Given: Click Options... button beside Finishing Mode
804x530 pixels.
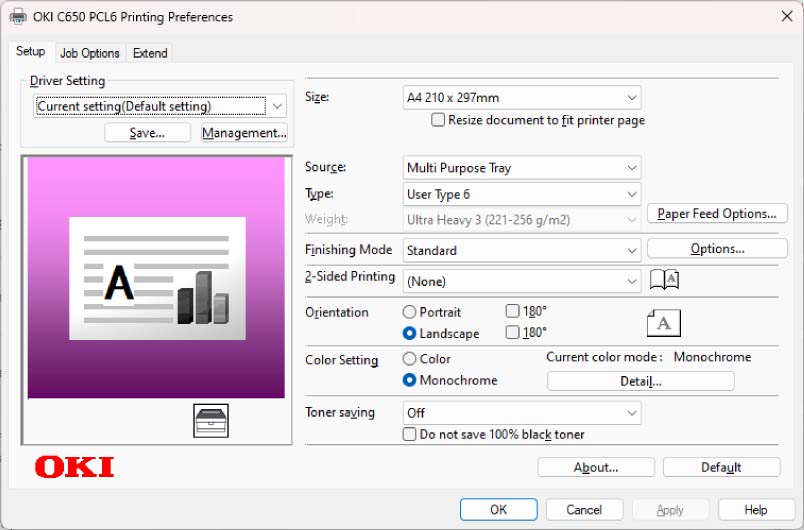Looking at the screenshot, I should [717, 249].
